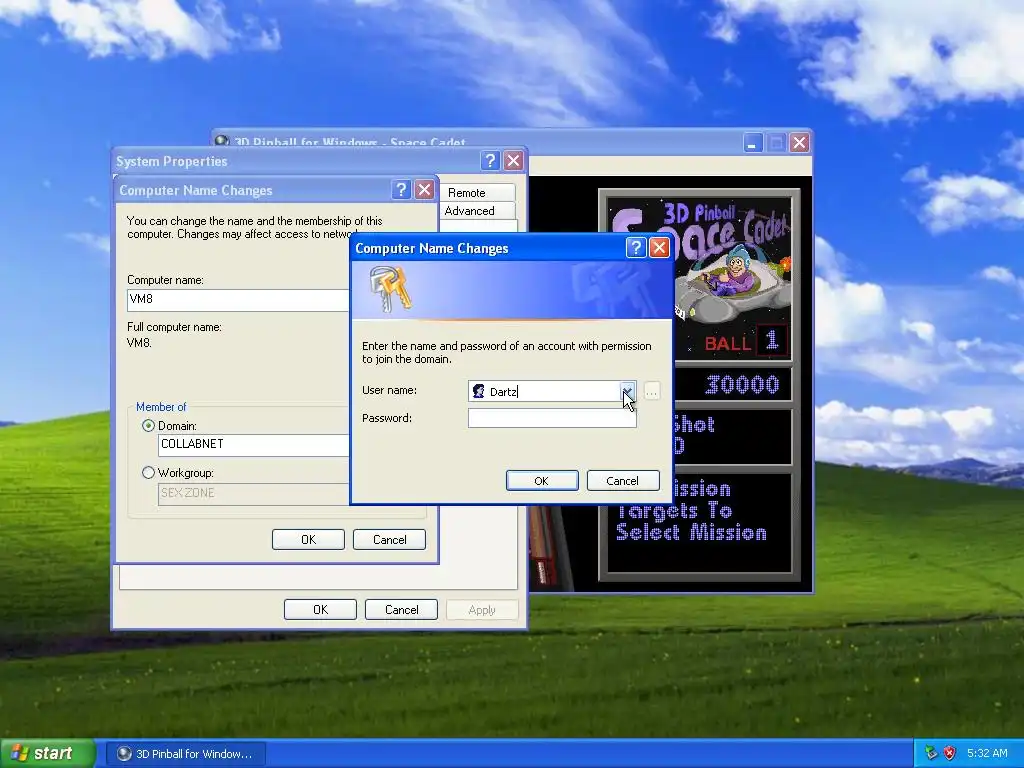
Task: Open the browse button next to the User name field
Action: point(651,391)
